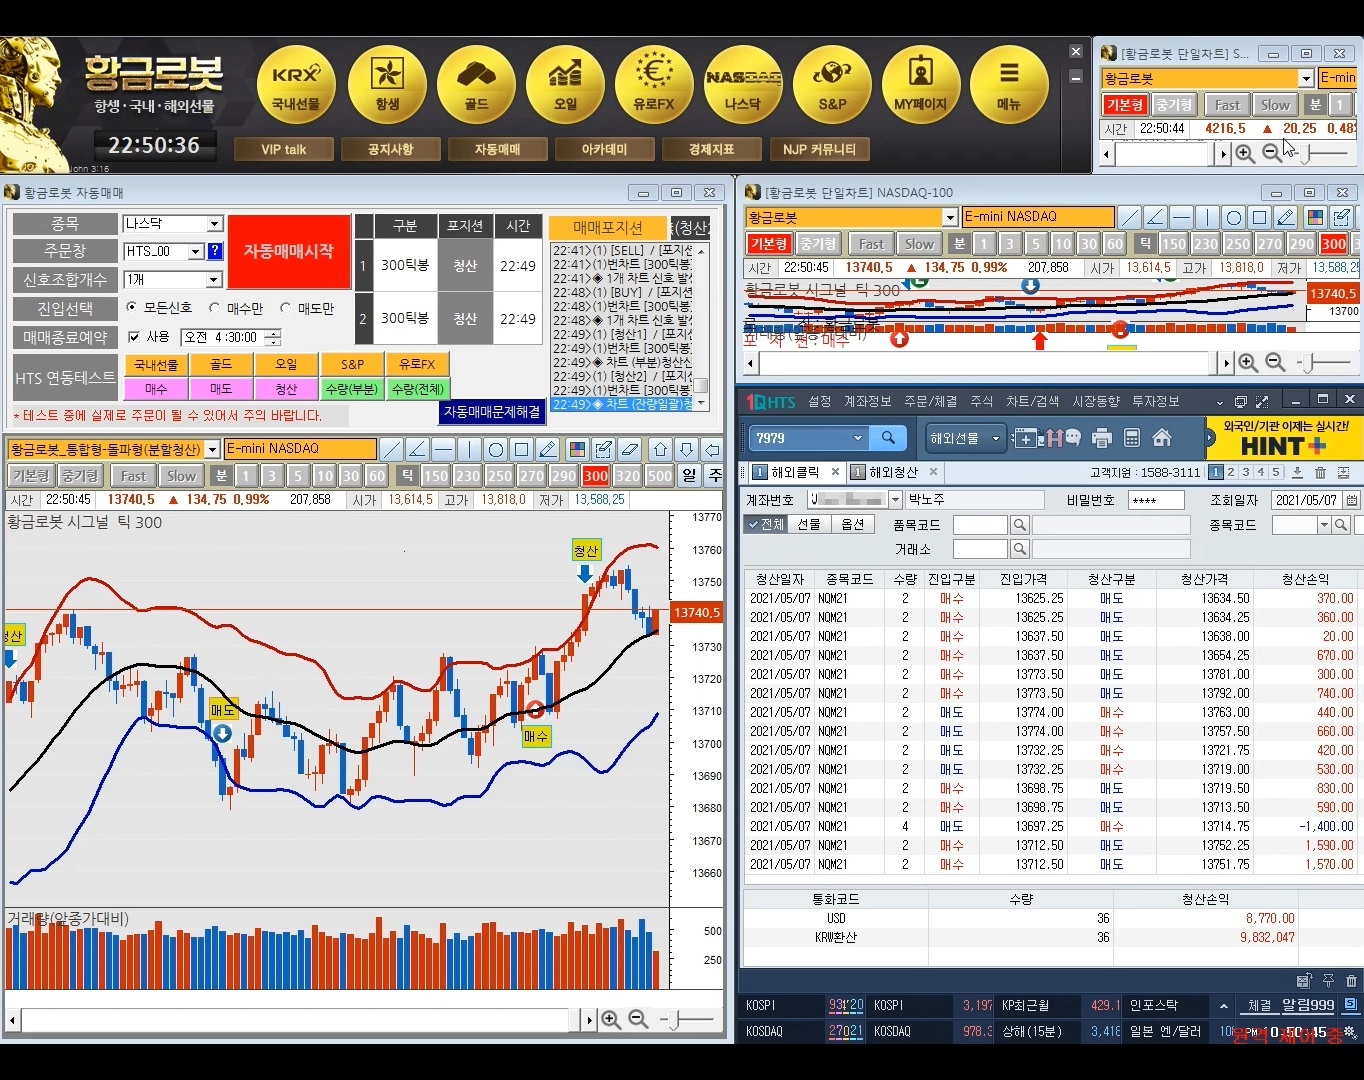1364x1080 pixels.
Task: Open the 유로FX circle button
Action: click(654, 86)
